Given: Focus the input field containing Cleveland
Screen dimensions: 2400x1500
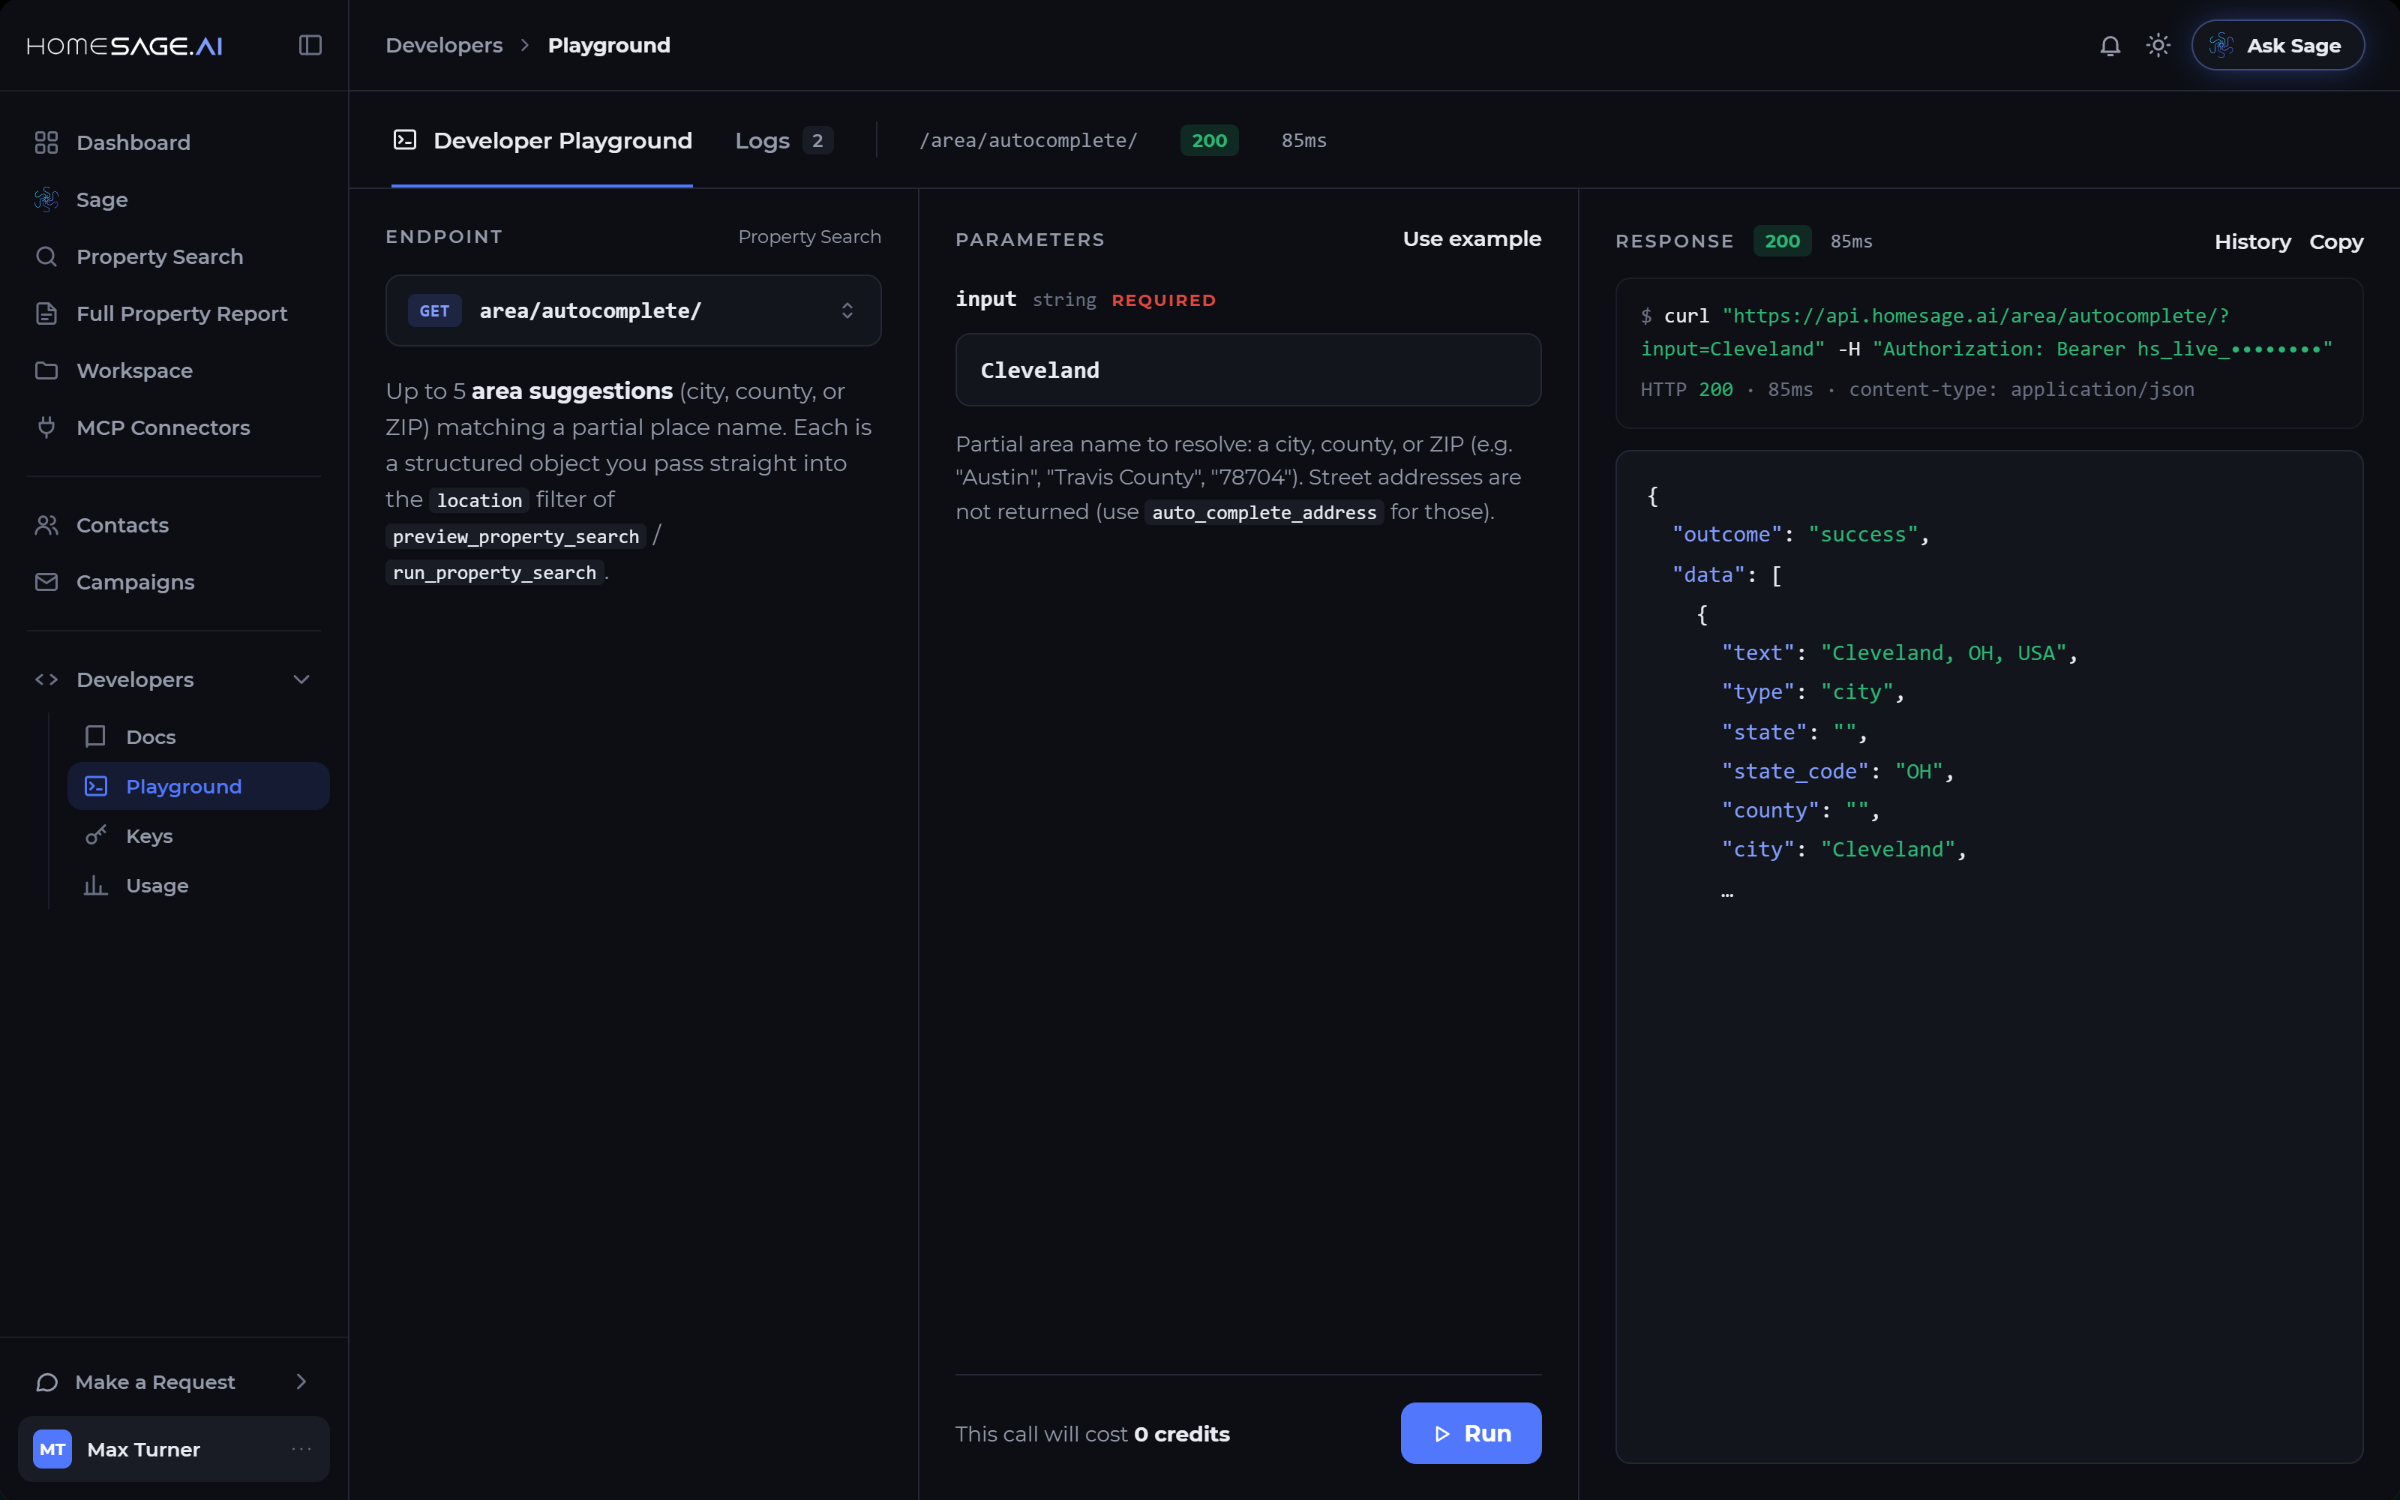Looking at the screenshot, I should 1248,370.
